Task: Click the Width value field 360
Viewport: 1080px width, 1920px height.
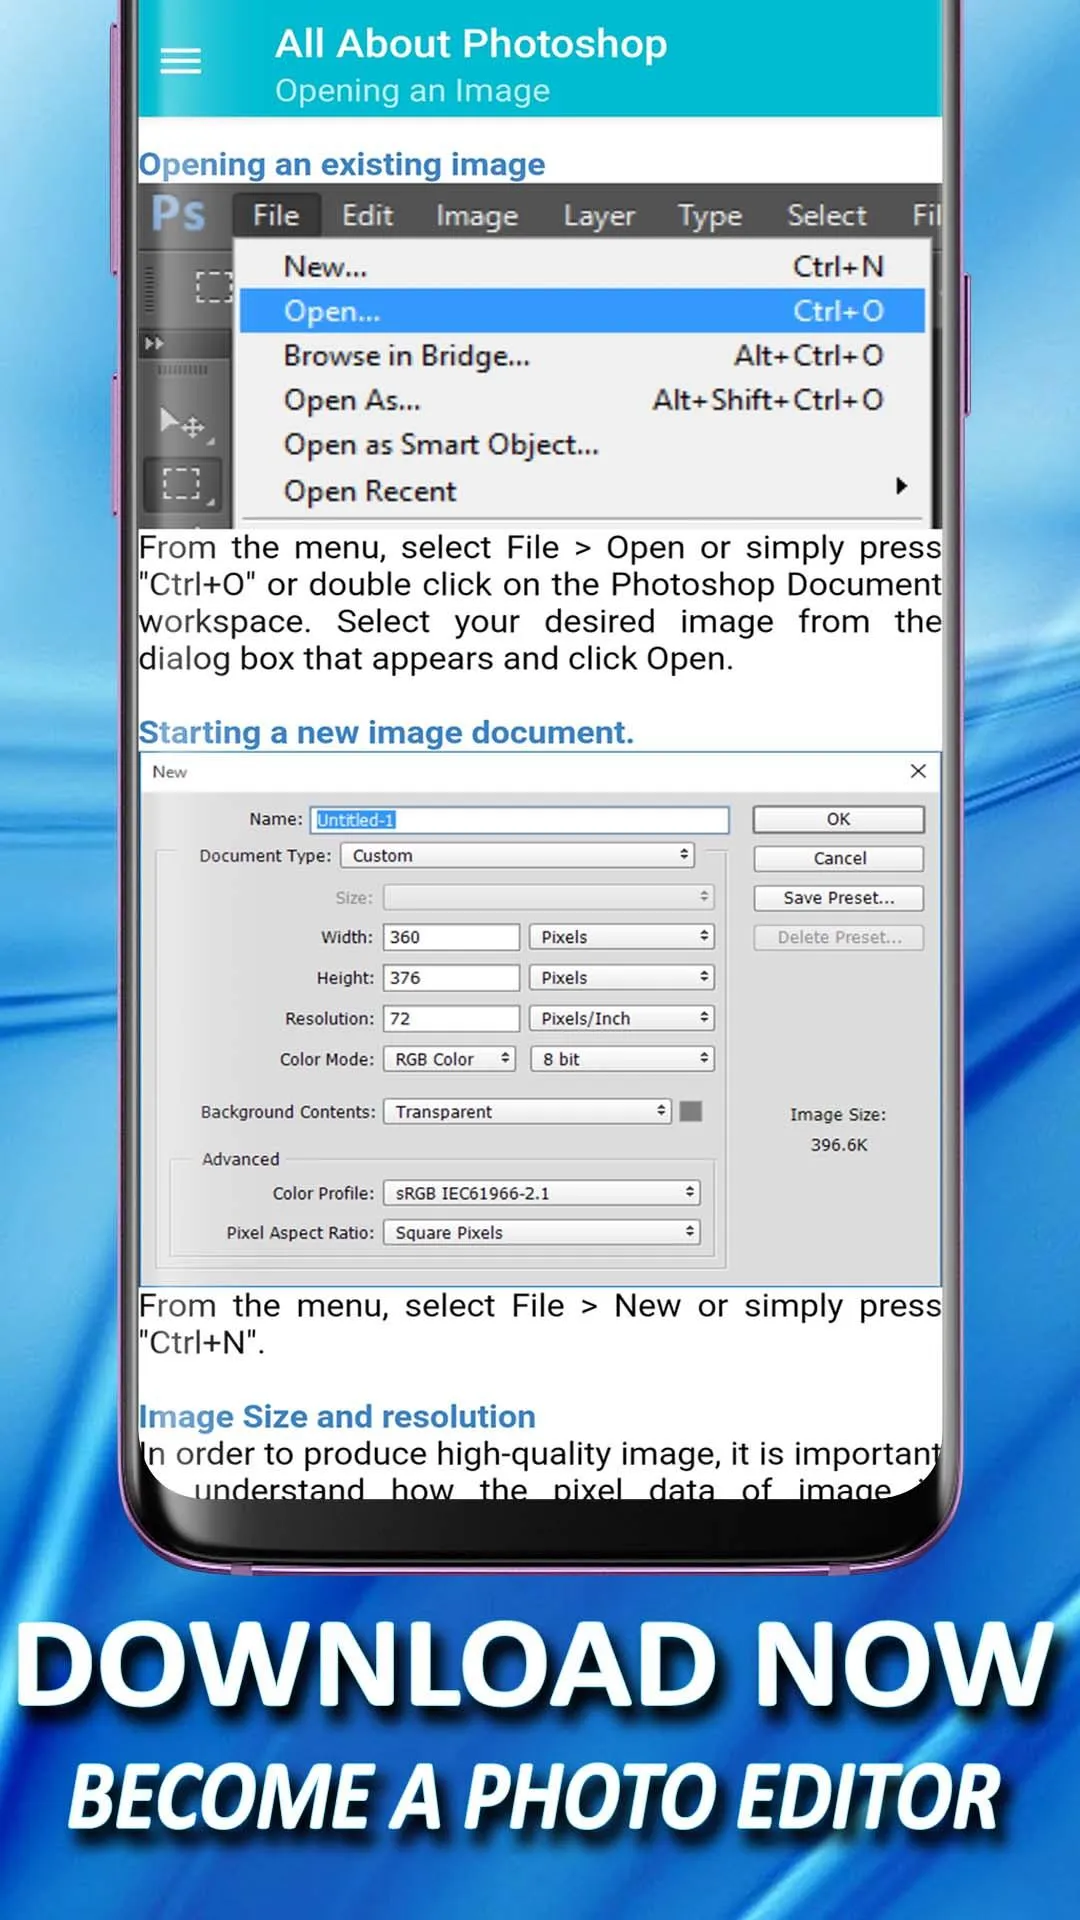Action: [451, 937]
